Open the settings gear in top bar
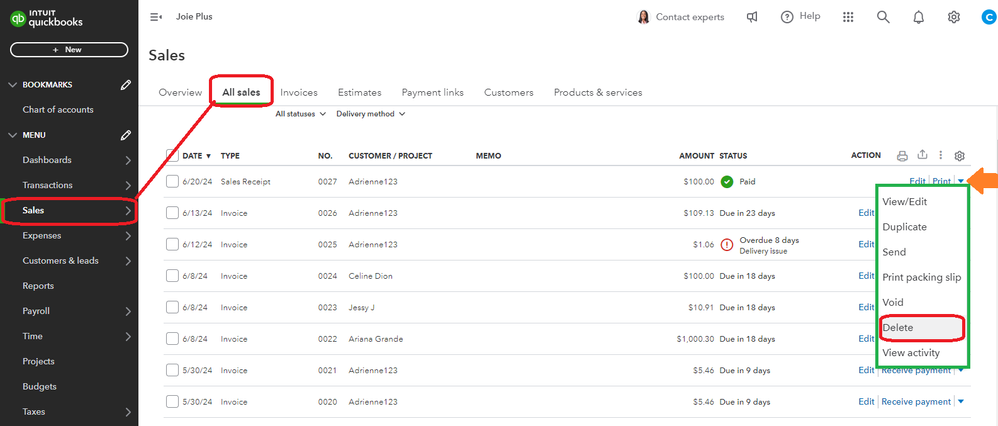The width and height of the screenshot is (998, 426). (954, 17)
